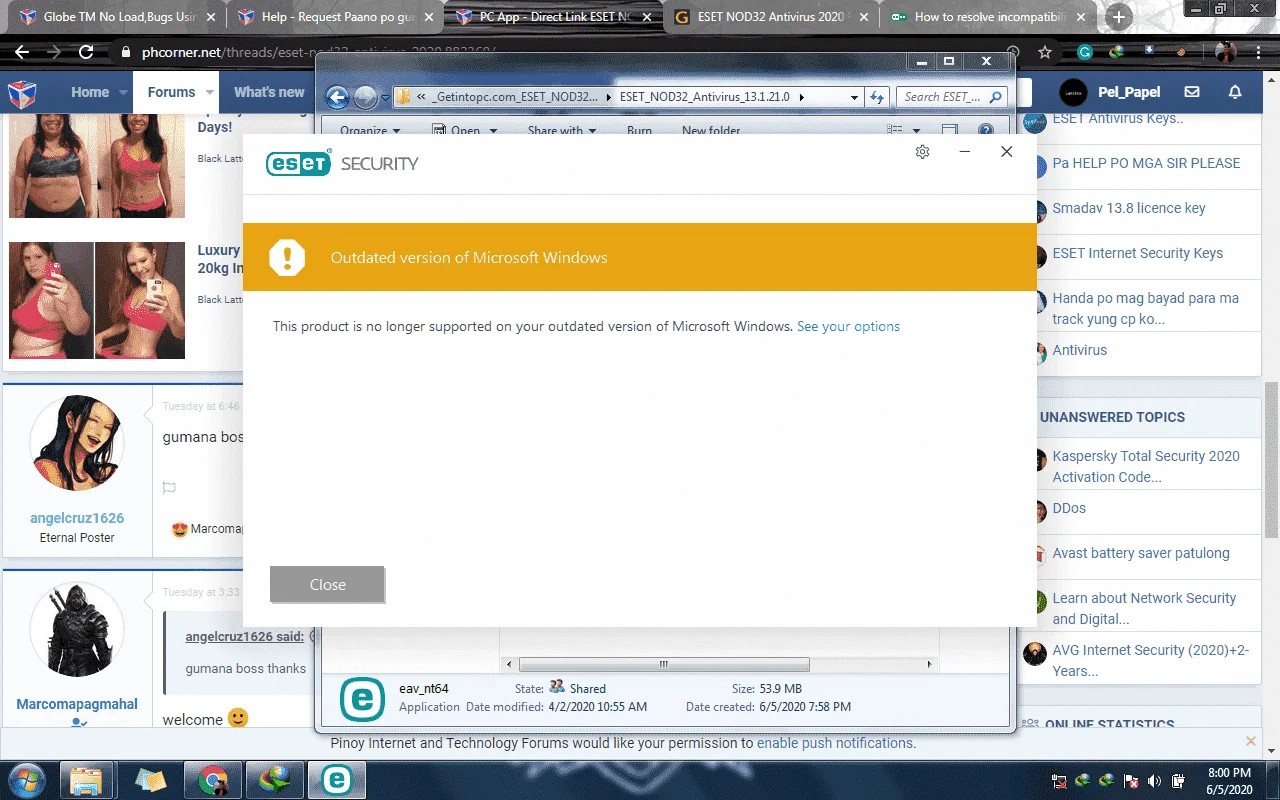The height and width of the screenshot is (800, 1280).
Task: Expand breadcrumb arrow after ESET_NOD32_Antivirus_13.1.21.0
Action: pos(800,97)
